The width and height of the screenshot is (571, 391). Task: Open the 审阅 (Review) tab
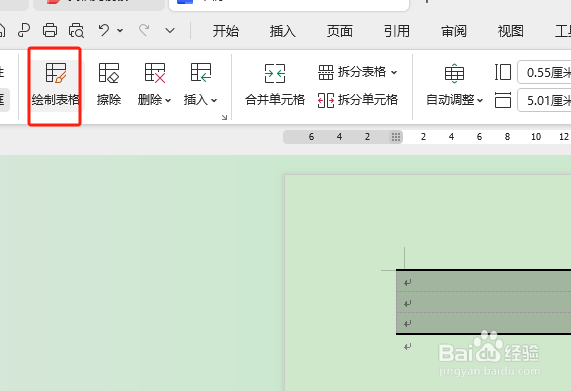coord(454,31)
